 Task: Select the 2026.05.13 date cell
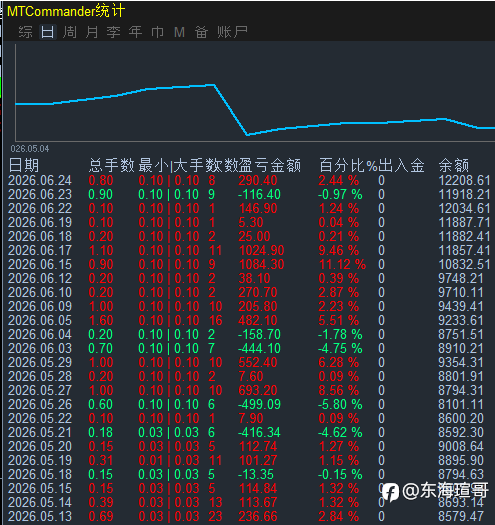40,517
